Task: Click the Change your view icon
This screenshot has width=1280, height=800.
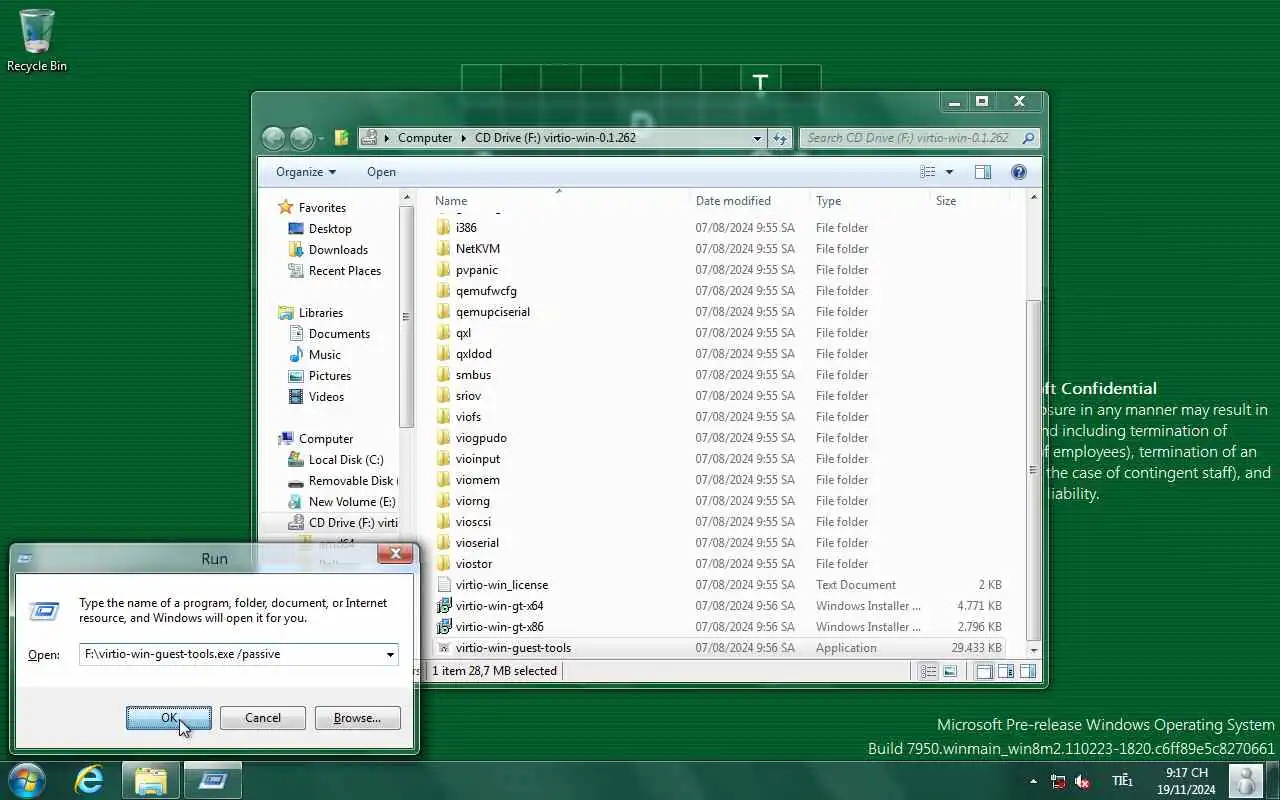Action: pyautogui.click(x=928, y=172)
